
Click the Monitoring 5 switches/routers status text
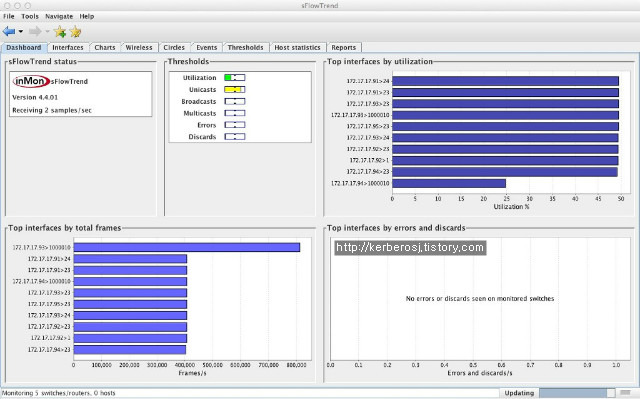(x=59, y=393)
